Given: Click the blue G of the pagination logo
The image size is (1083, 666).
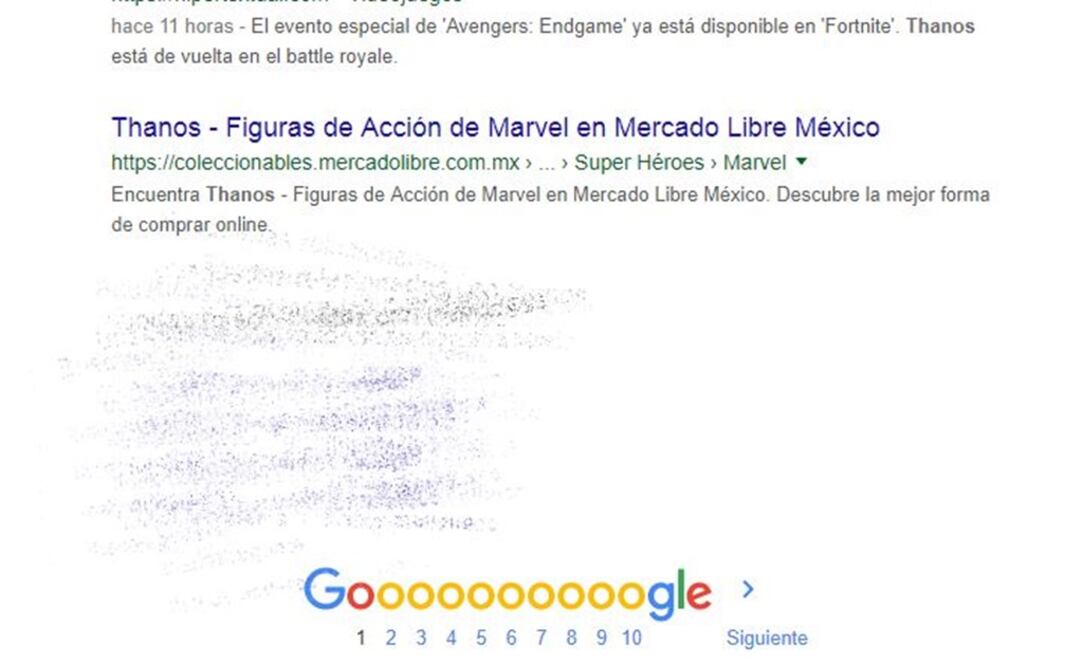Looking at the screenshot, I should pos(324,589).
